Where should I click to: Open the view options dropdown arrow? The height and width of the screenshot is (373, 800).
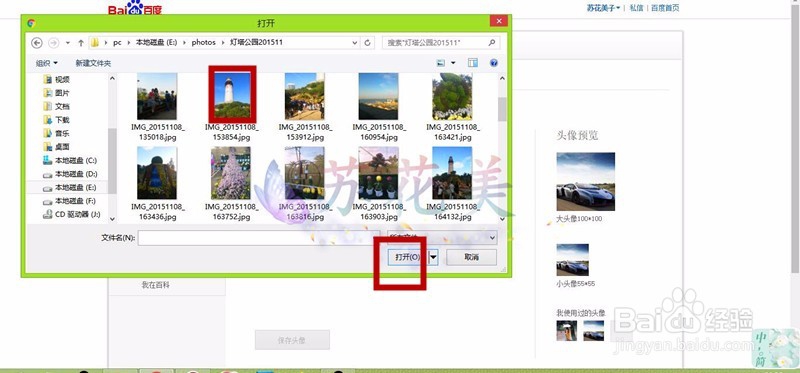pyautogui.click(x=453, y=63)
